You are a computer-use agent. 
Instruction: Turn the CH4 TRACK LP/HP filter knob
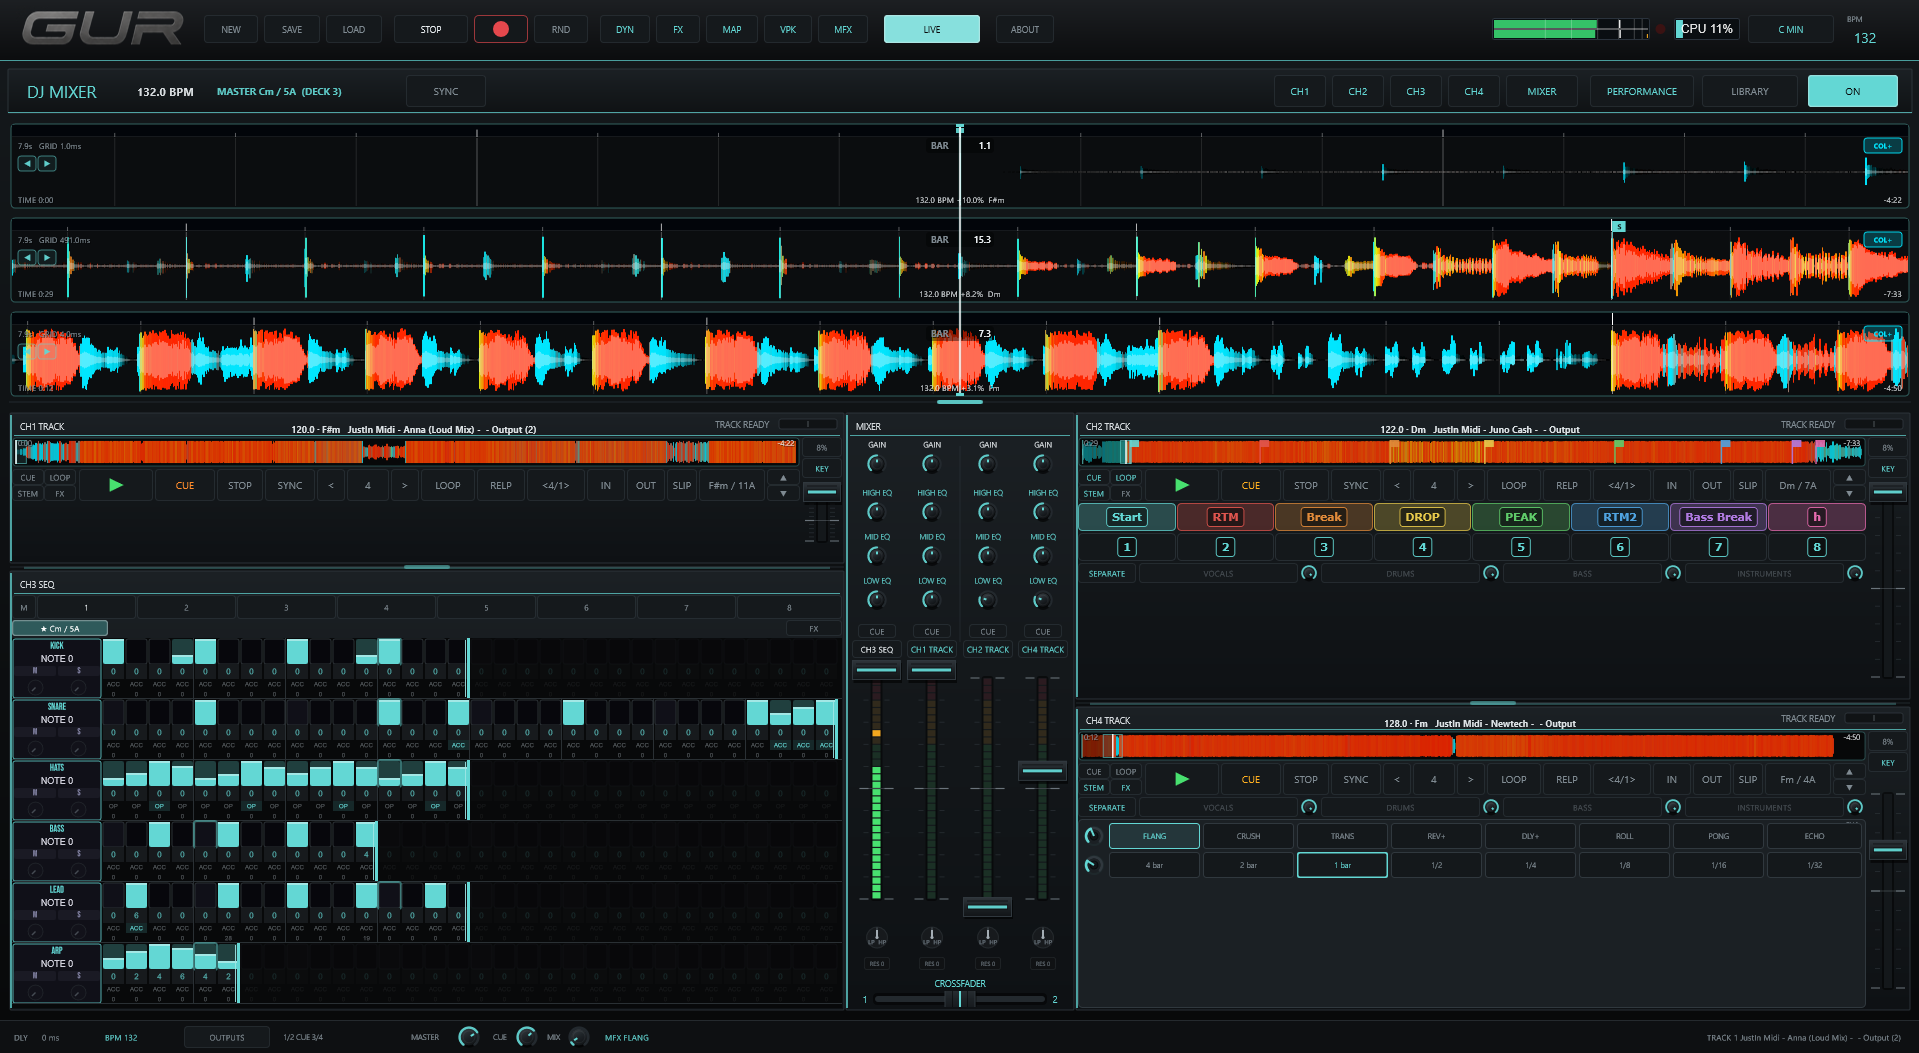pos(1042,938)
